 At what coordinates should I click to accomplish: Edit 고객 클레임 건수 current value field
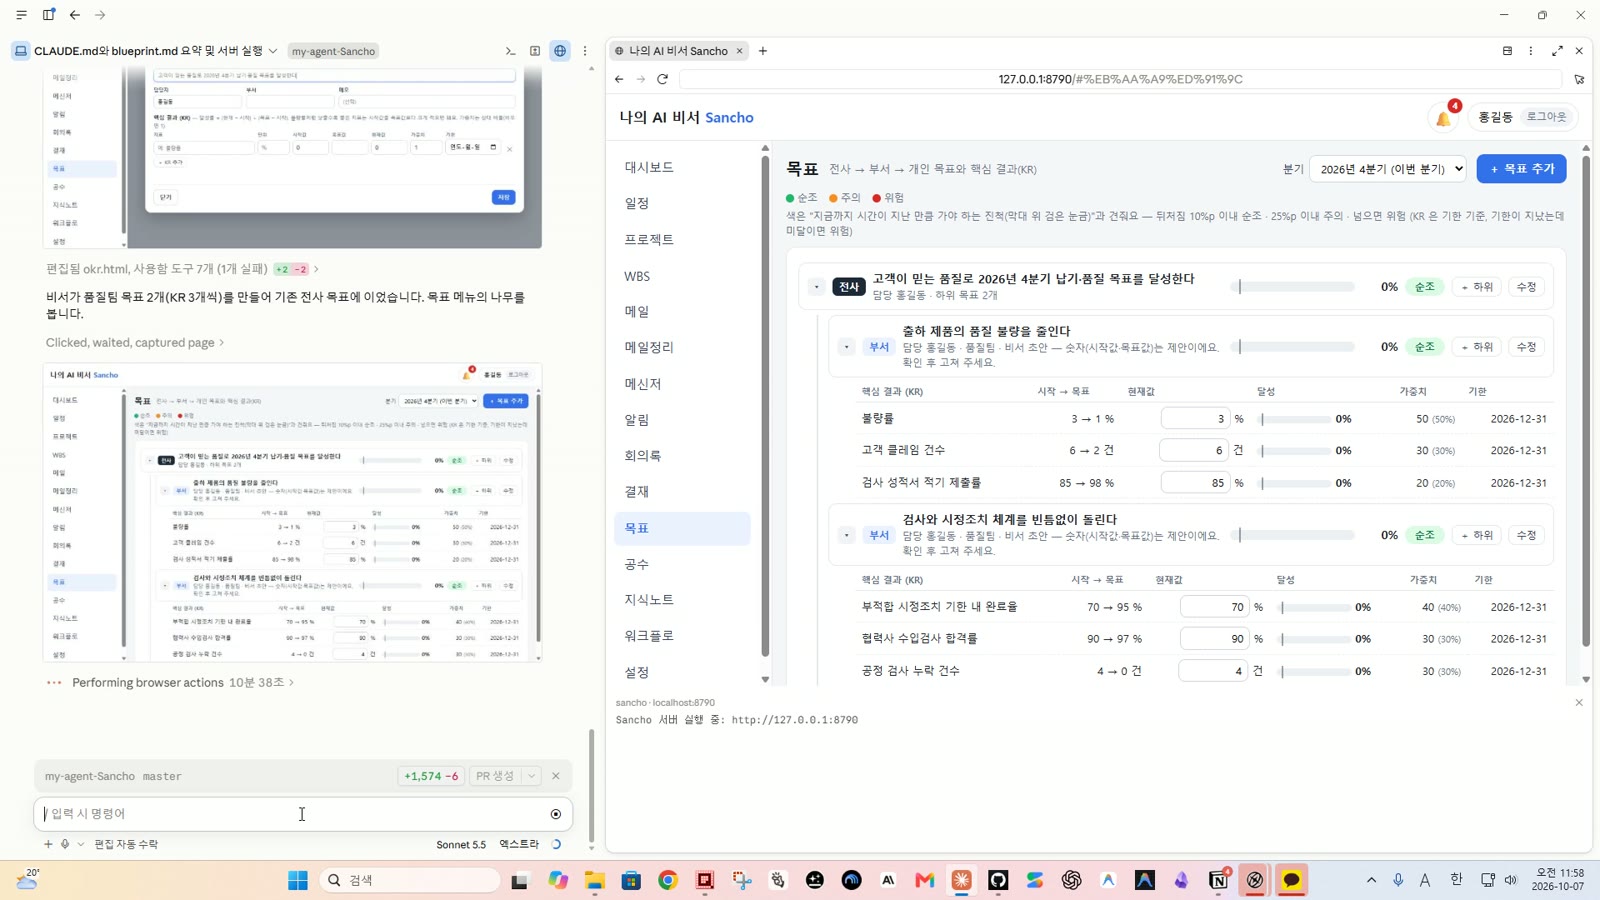point(1195,451)
